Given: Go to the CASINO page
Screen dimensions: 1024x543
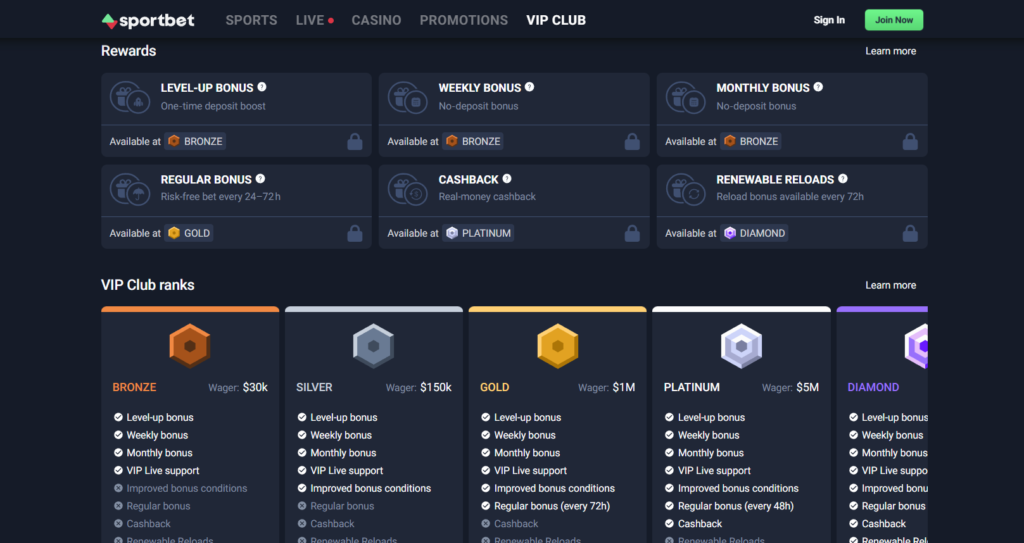Looking at the screenshot, I should (376, 20).
